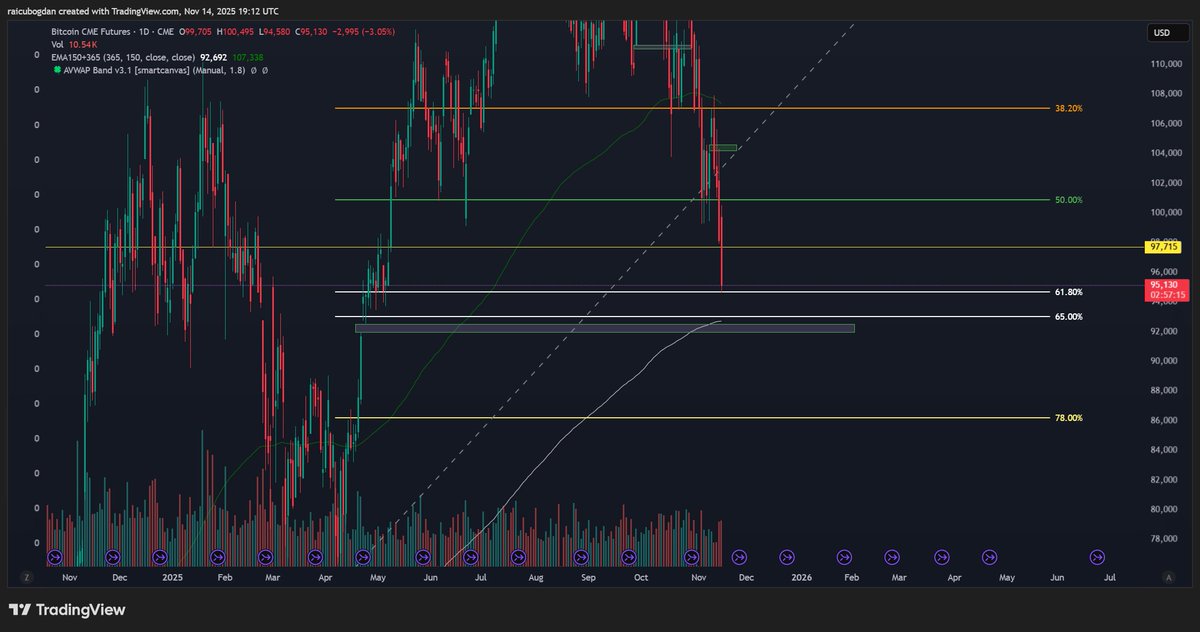
Task: Click the green EMA value 107,338
Action: [x=249, y=58]
